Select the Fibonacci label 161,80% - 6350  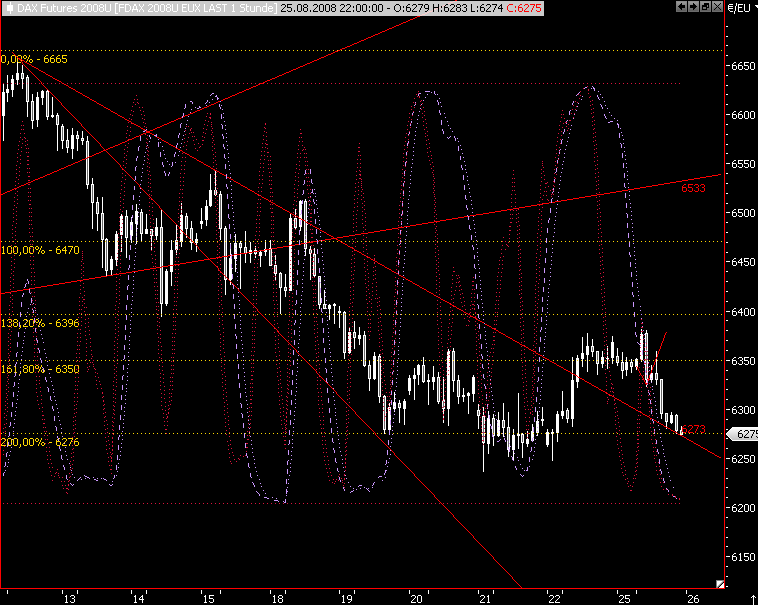pyautogui.click(x=40, y=369)
